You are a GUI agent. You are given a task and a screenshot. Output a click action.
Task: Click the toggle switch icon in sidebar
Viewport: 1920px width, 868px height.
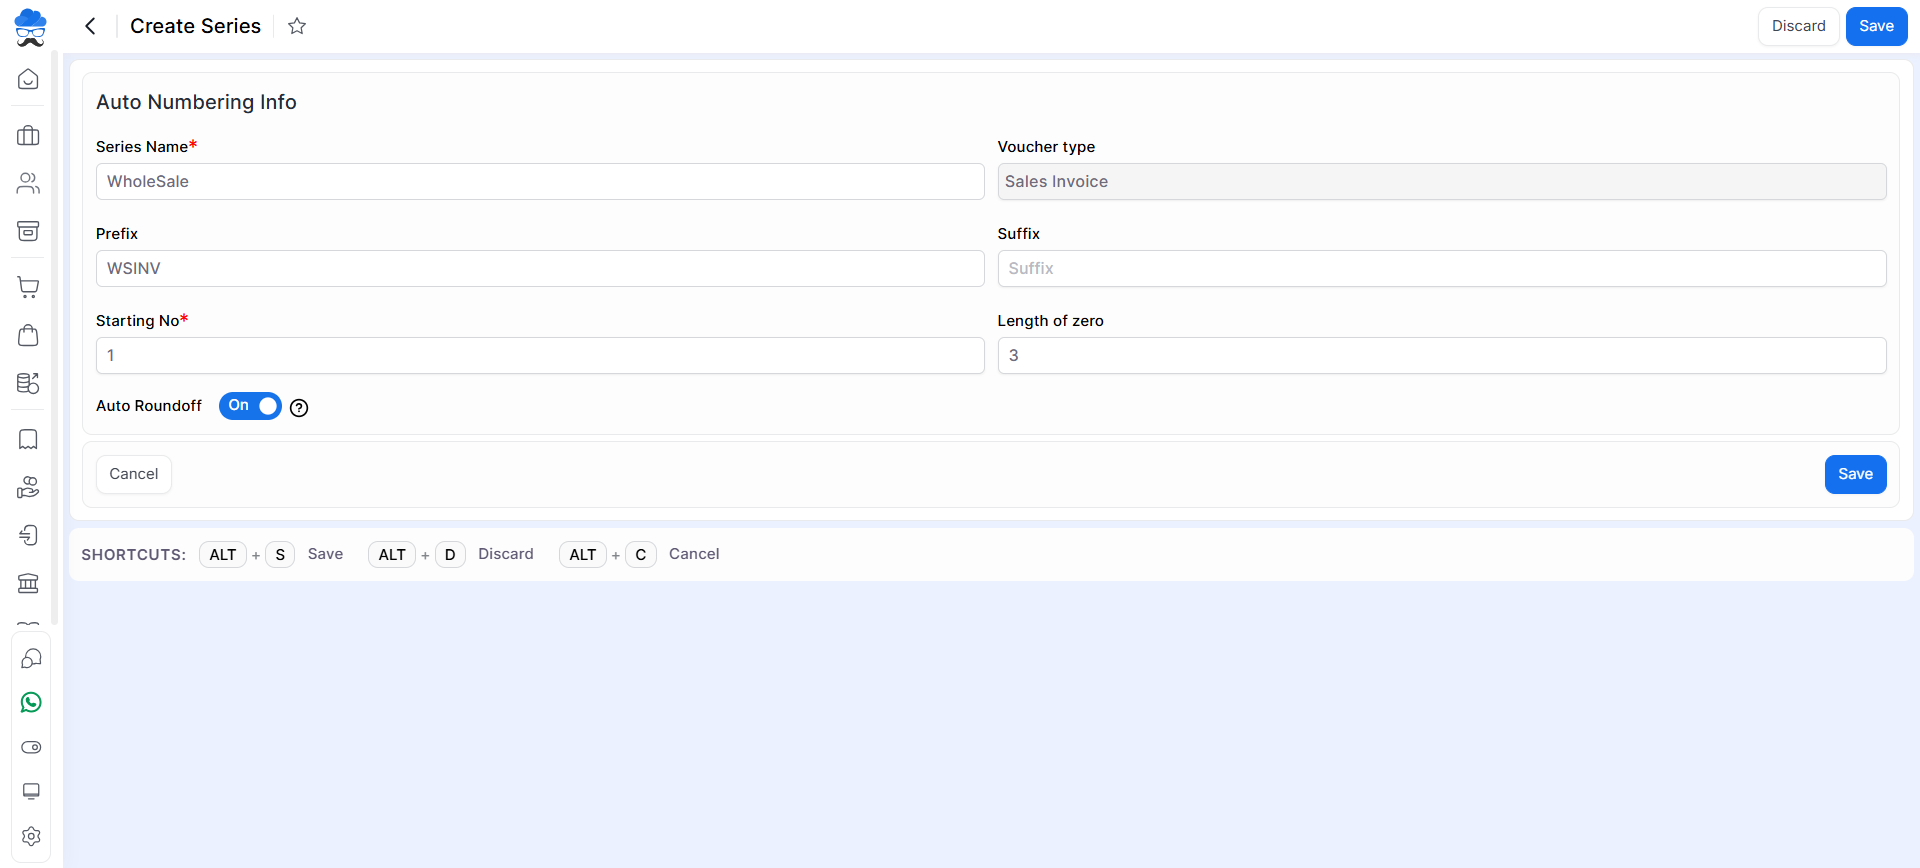(31, 747)
